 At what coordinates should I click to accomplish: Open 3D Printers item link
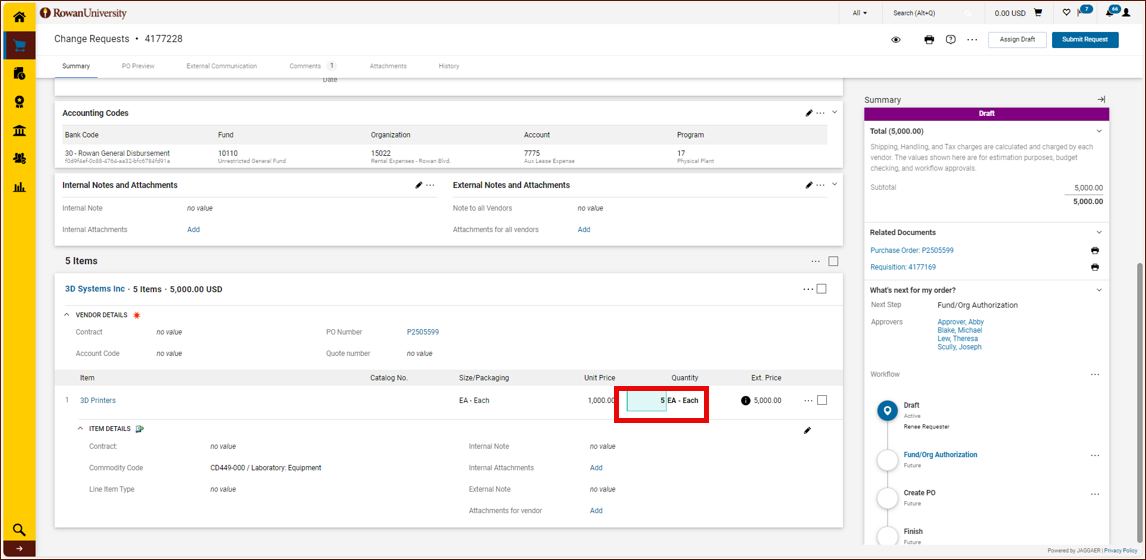tap(97, 400)
